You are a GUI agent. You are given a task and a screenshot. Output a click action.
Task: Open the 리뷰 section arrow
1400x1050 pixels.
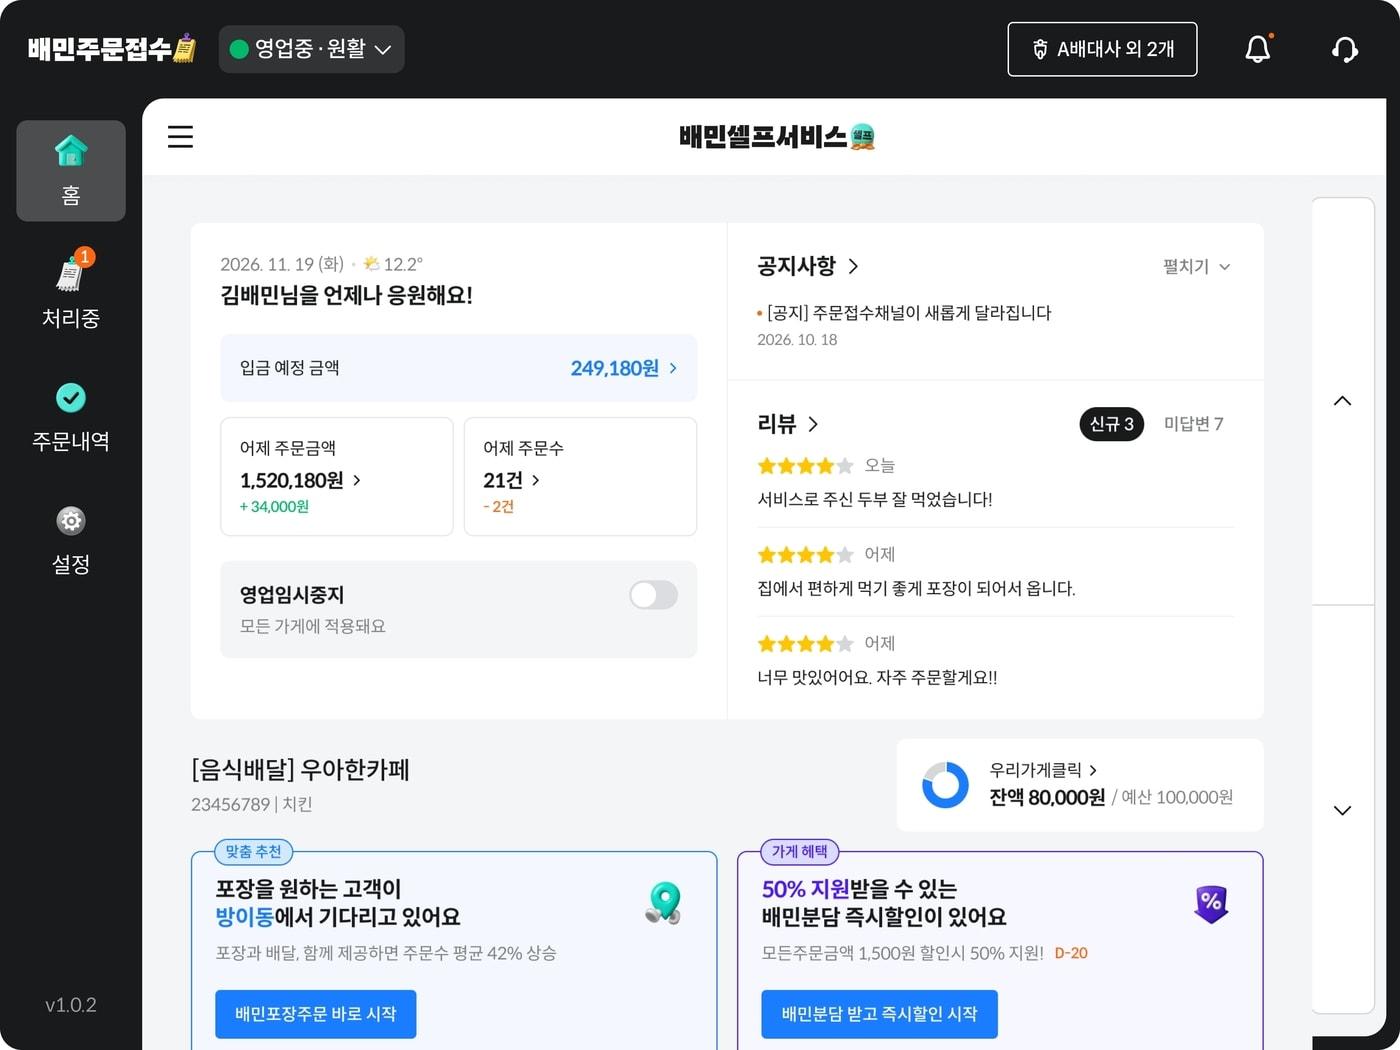pos(813,424)
